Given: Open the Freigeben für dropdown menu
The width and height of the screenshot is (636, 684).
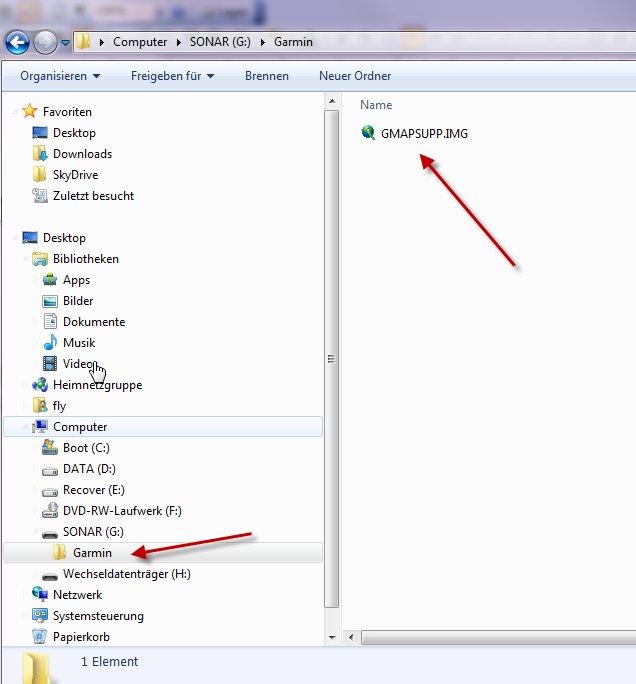Looking at the screenshot, I should pos(172,76).
